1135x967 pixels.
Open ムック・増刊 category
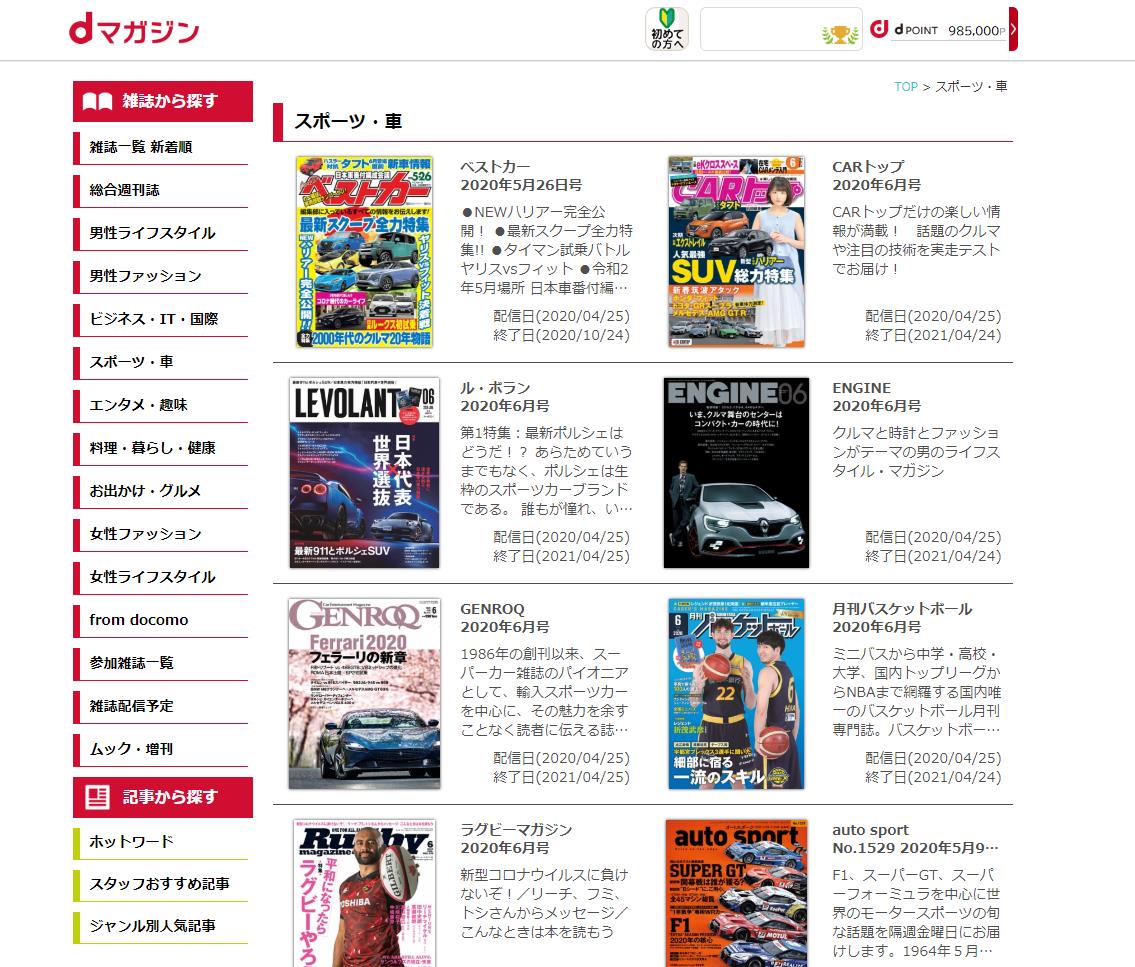pyautogui.click(x=161, y=749)
